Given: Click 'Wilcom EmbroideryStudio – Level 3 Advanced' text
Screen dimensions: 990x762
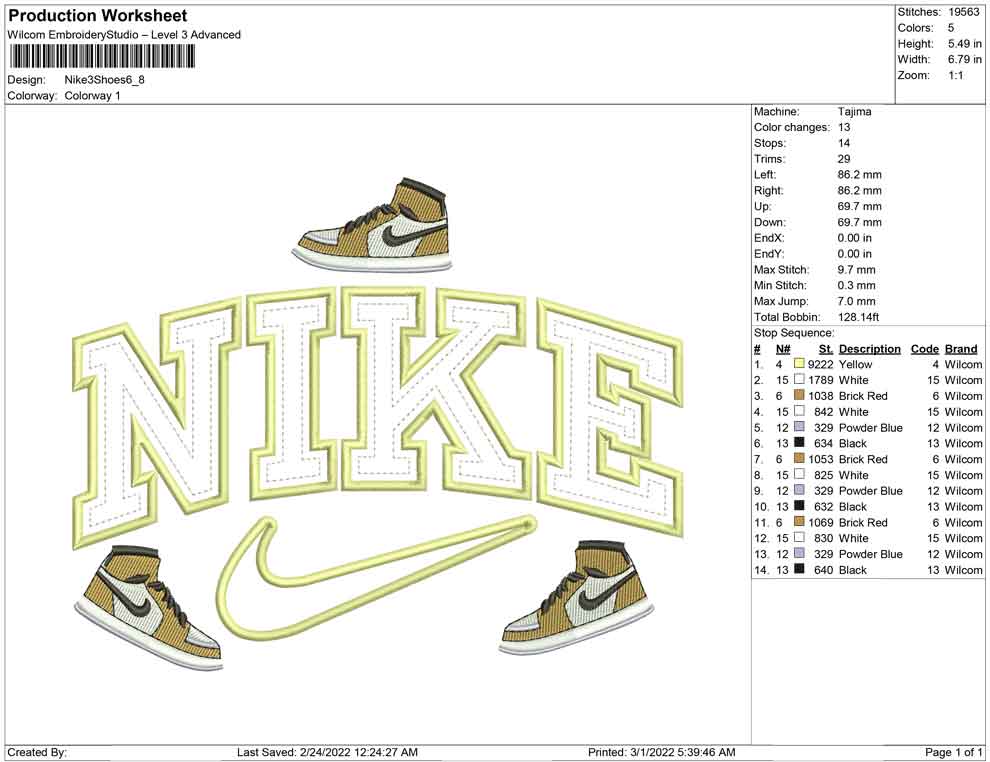Looking at the screenshot, I should (124, 35).
